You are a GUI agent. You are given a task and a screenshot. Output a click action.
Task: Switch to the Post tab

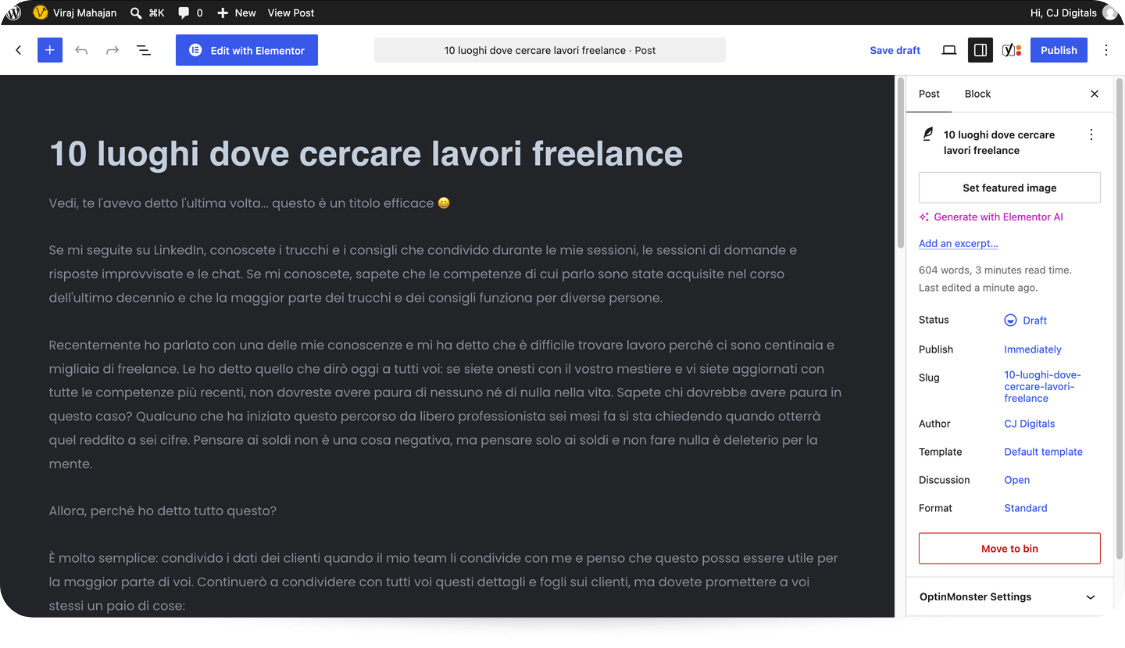(x=928, y=94)
